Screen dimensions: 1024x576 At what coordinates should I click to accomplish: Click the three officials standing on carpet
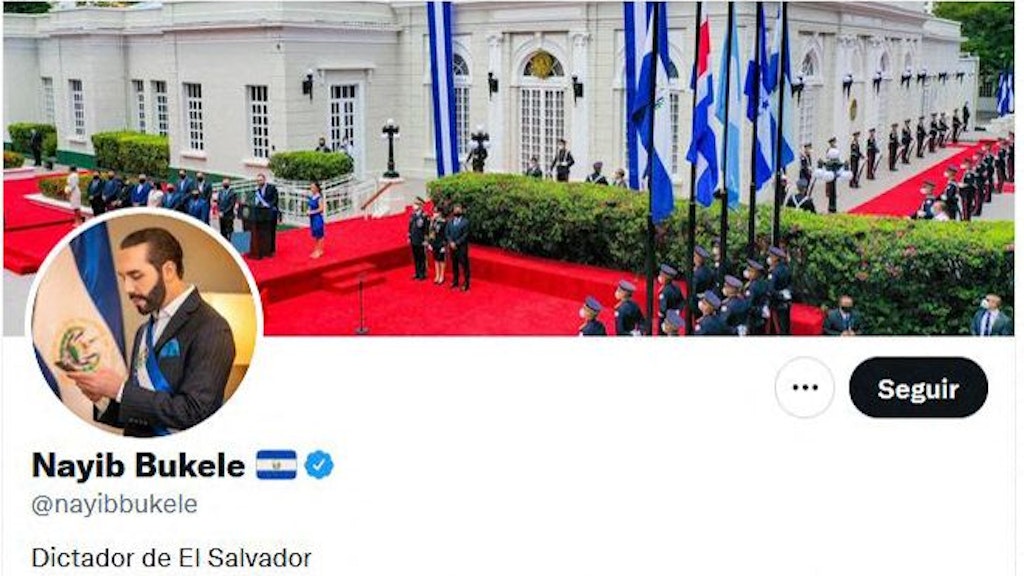pyautogui.click(x=439, y=244)
